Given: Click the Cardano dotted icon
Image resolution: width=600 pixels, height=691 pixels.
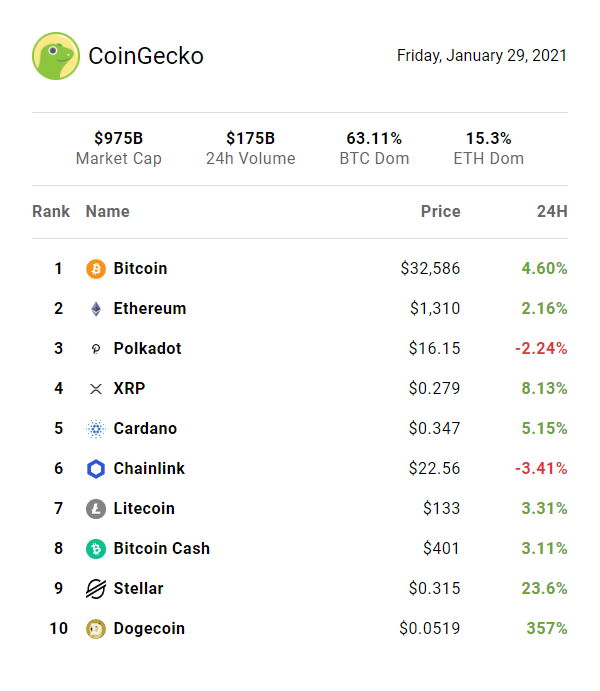Looking at the screenshot, I should pyautogui.click(x=96, y=429).
